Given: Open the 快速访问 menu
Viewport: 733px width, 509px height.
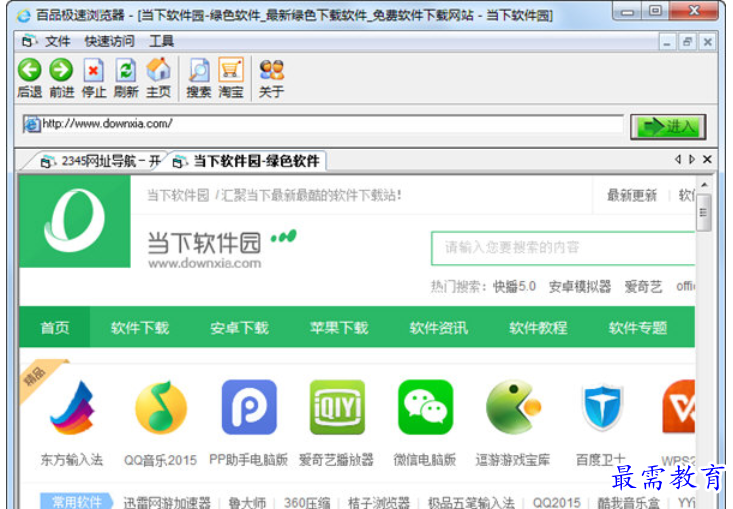Looking at the screenshot, I should pyautogui.click(x=109, y=42).
